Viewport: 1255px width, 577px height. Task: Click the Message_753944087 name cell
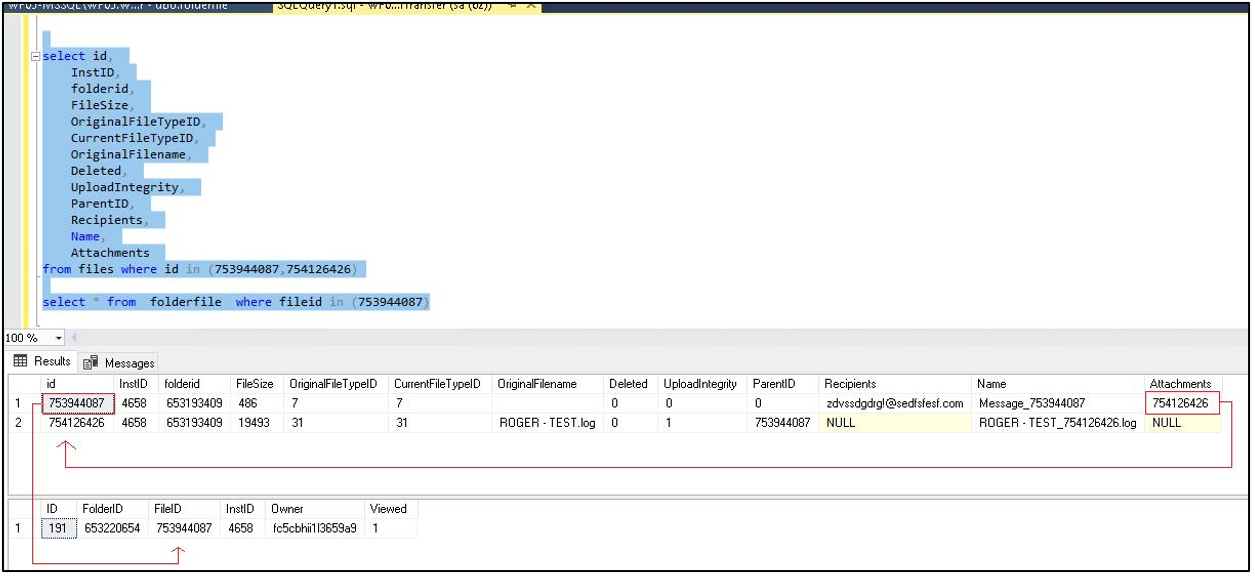pyautogui.click(x=1059, y=403)
